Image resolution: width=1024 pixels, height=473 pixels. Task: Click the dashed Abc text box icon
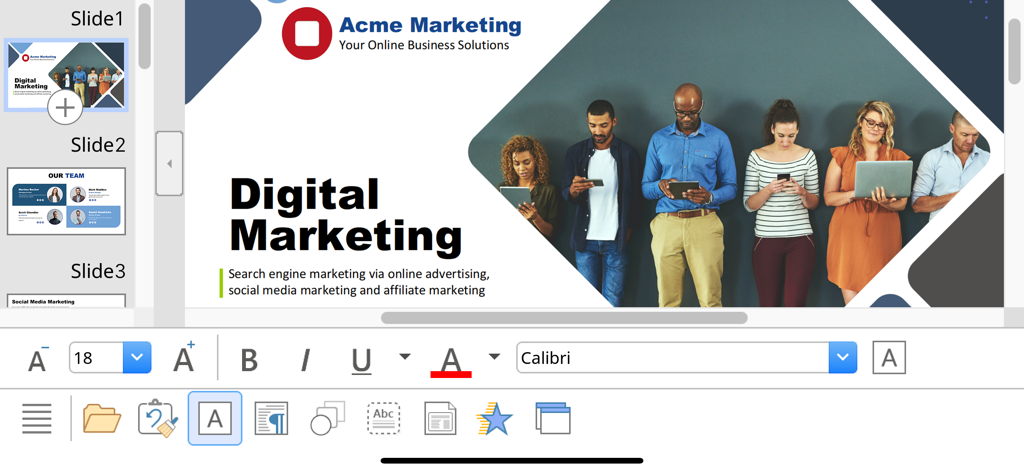pos(383,418)
